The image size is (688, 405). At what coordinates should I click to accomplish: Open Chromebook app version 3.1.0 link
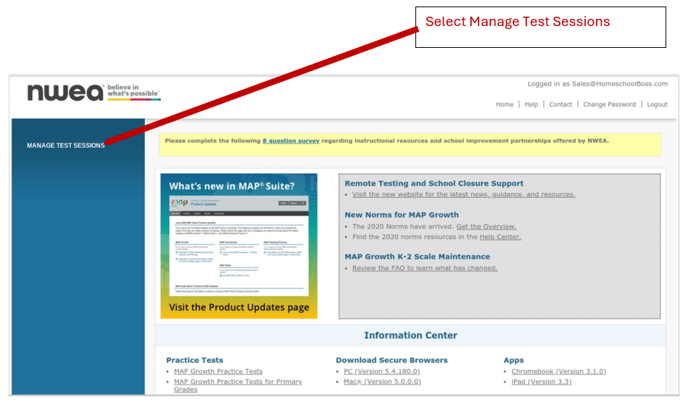(559, 371)
